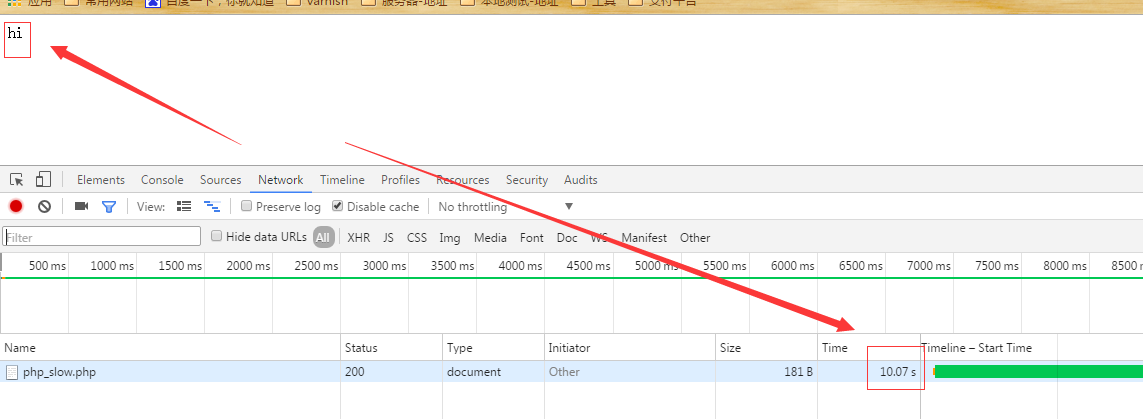Switch to the Sources tab
The height and width of the screenshot is (419, 1143).
tap(220, 180)
